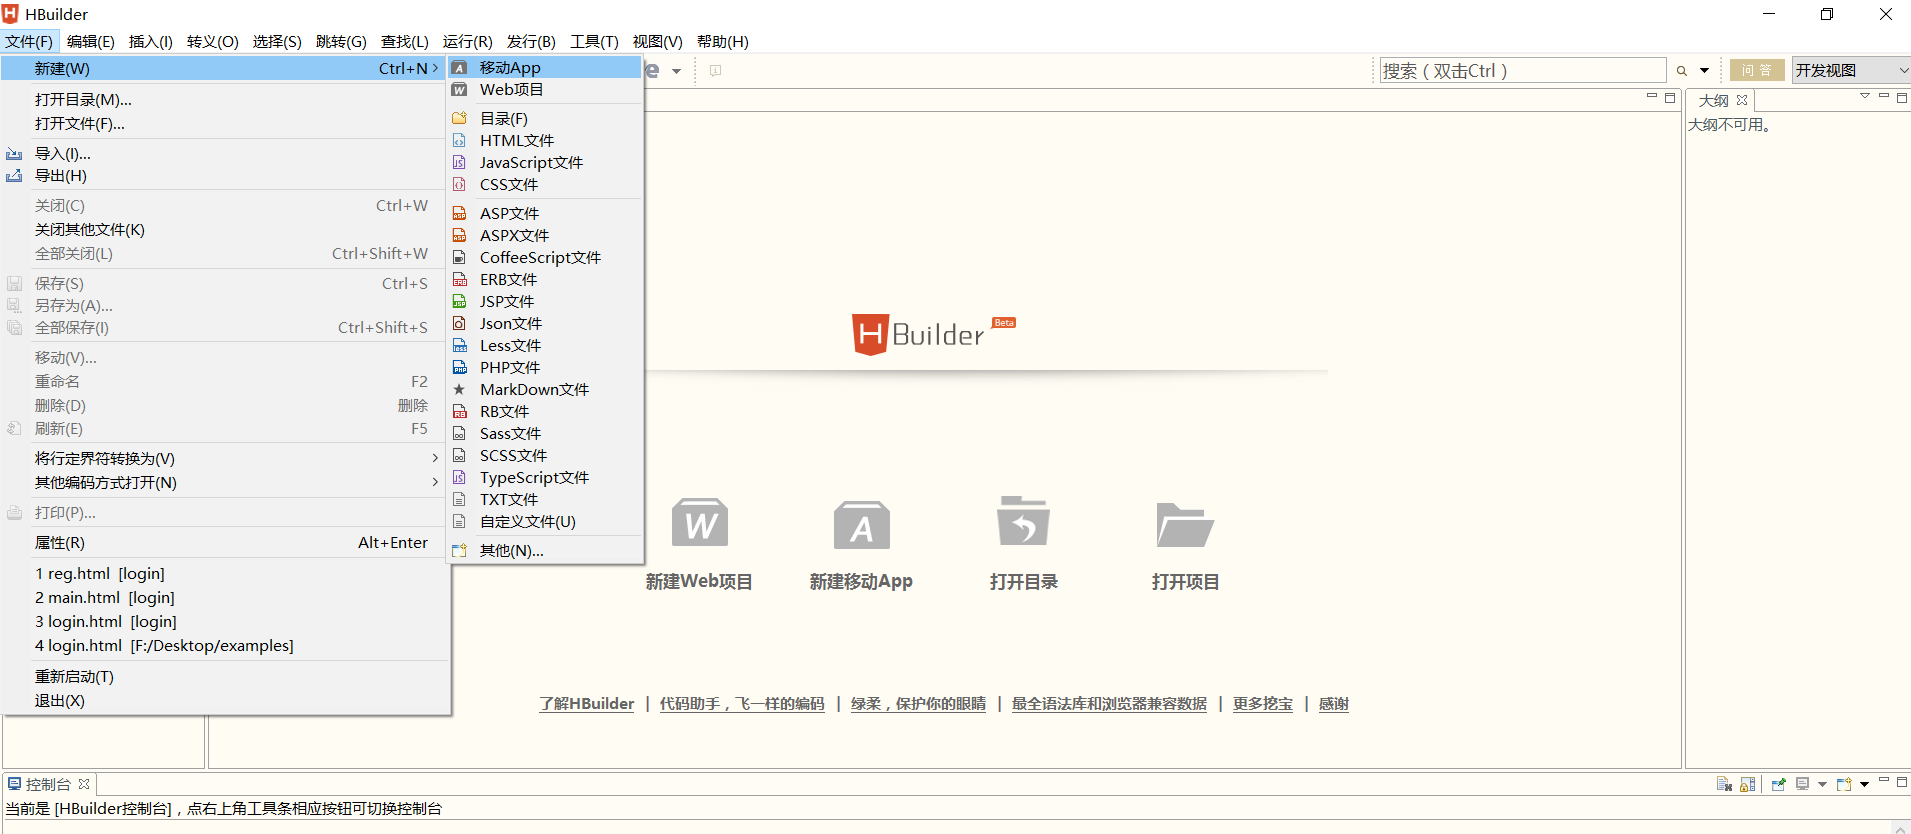Image resolution: width=1911 pixels, height=834 pixels.
Task: Click the 导出(H) export icon
Action: 14,176
